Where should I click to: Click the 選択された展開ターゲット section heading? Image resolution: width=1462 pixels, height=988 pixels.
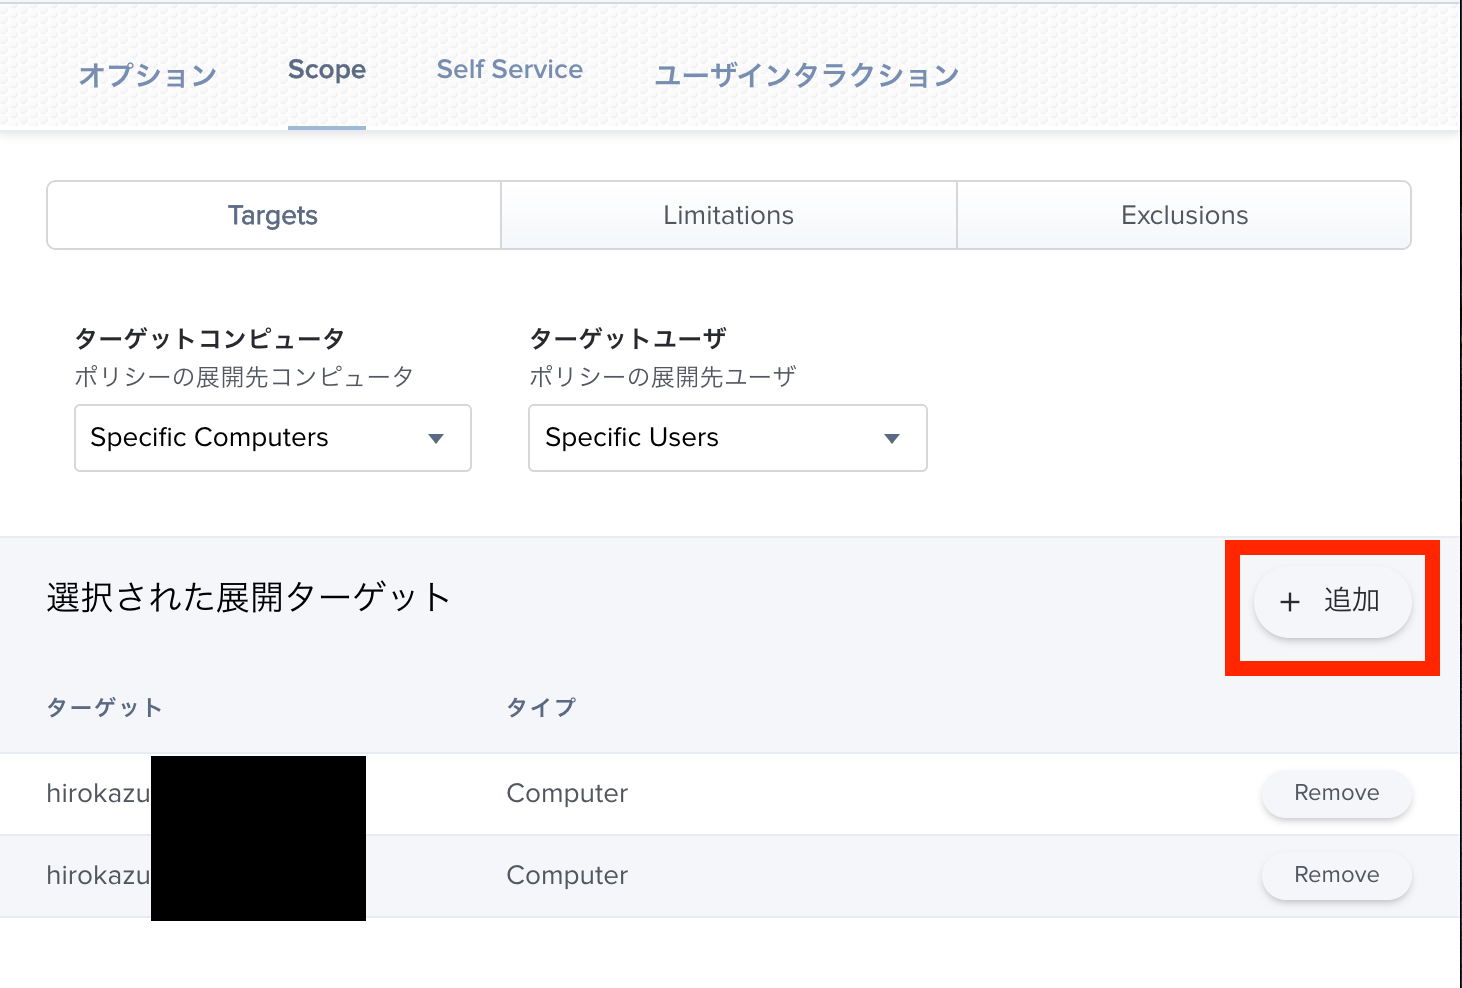[x=248, y=597]
